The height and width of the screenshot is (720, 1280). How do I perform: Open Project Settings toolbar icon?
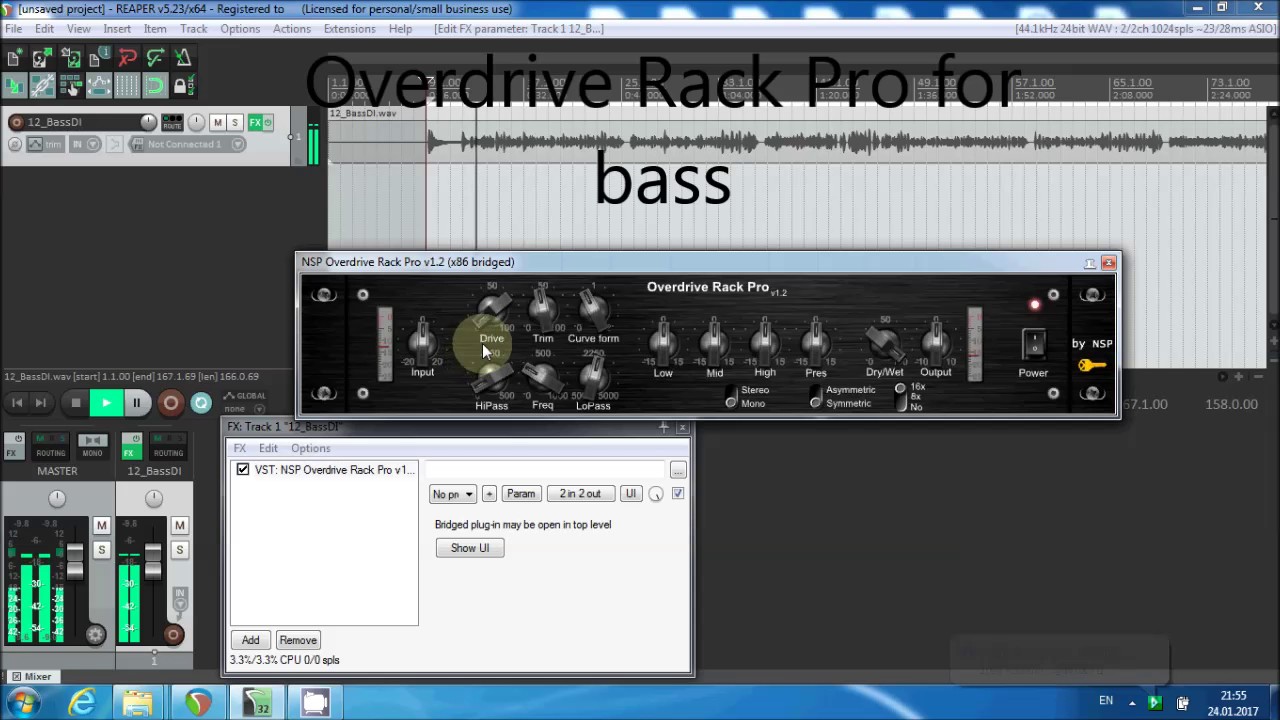99,59
